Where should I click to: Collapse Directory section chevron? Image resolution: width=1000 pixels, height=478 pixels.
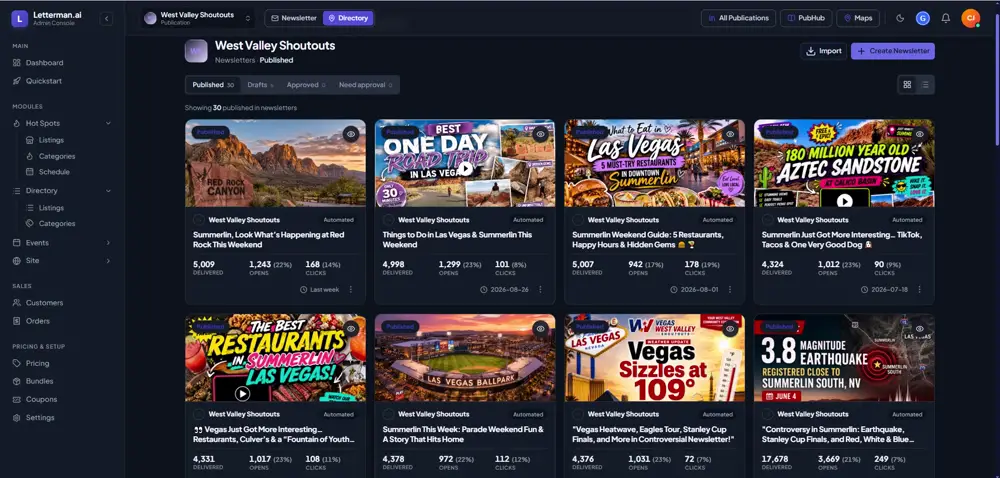108,191
